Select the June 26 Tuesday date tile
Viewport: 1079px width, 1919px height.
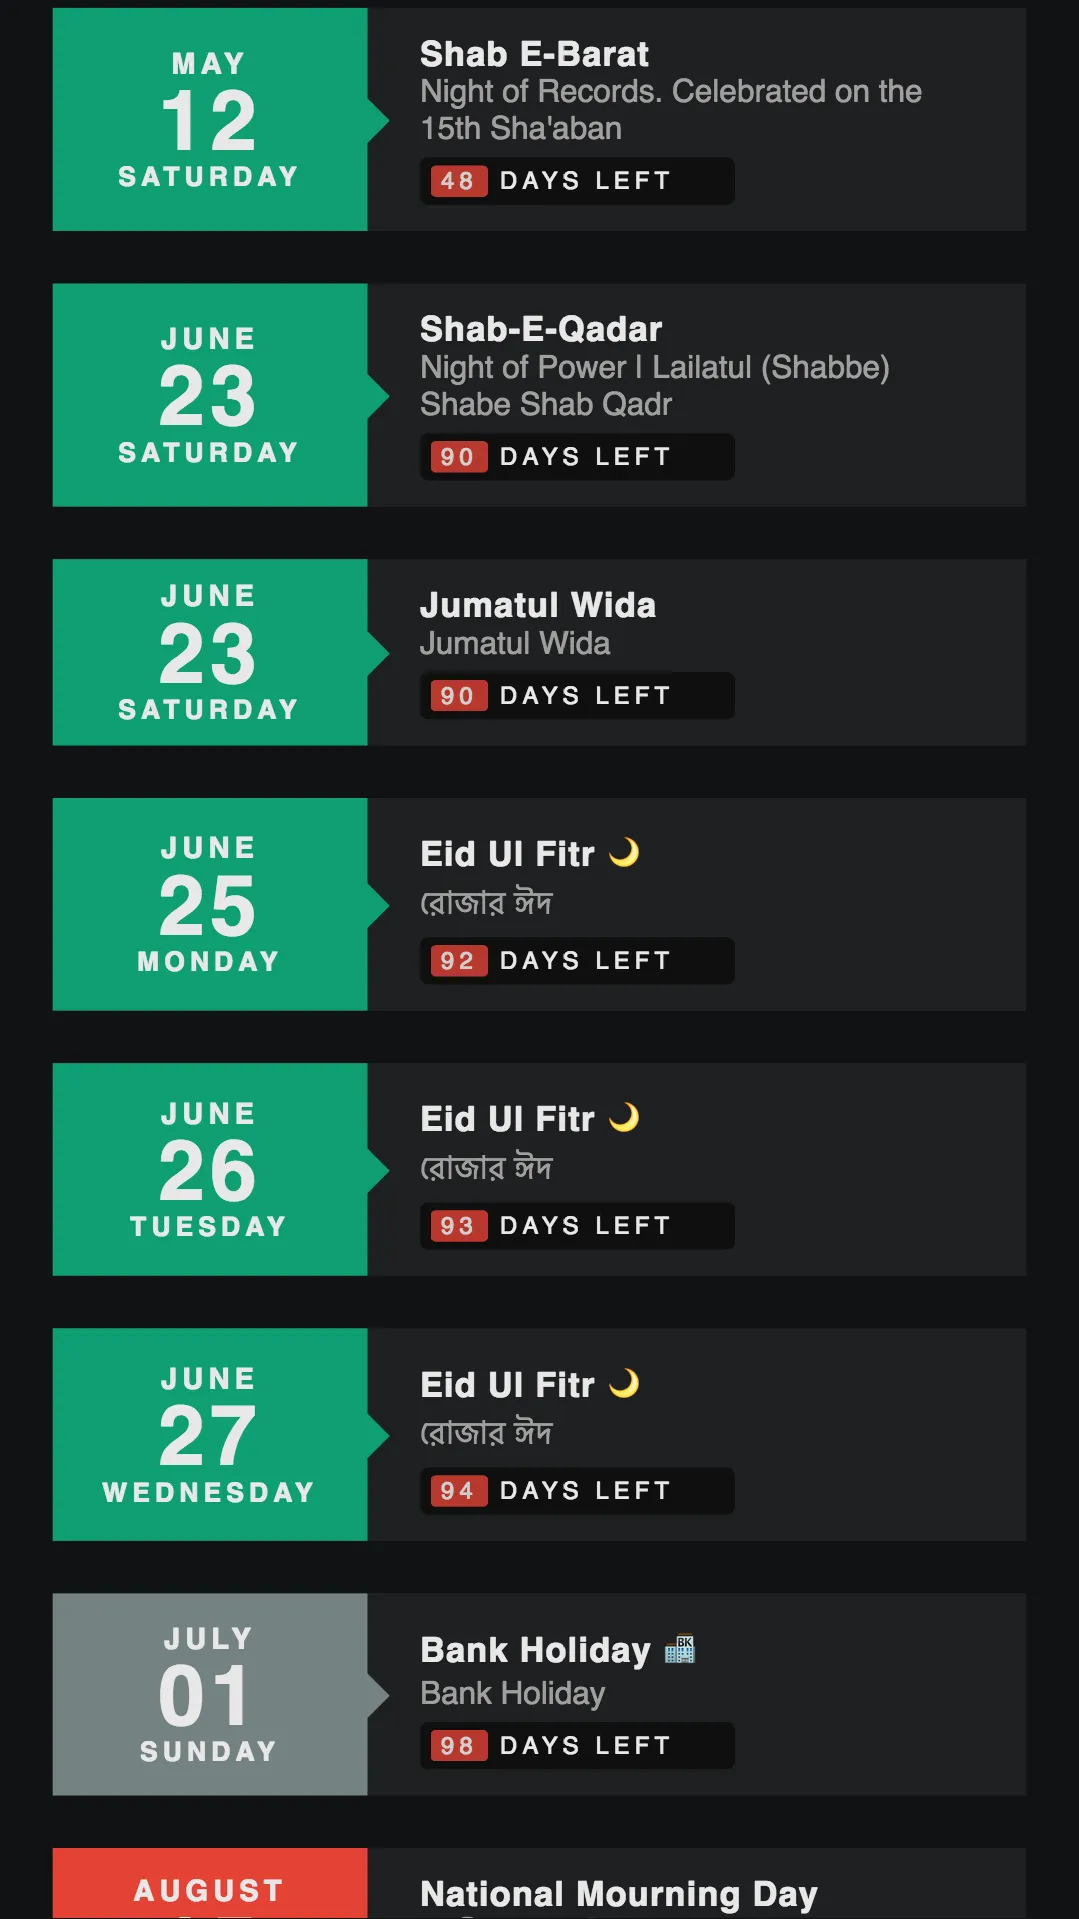(x=210, y=1169)
